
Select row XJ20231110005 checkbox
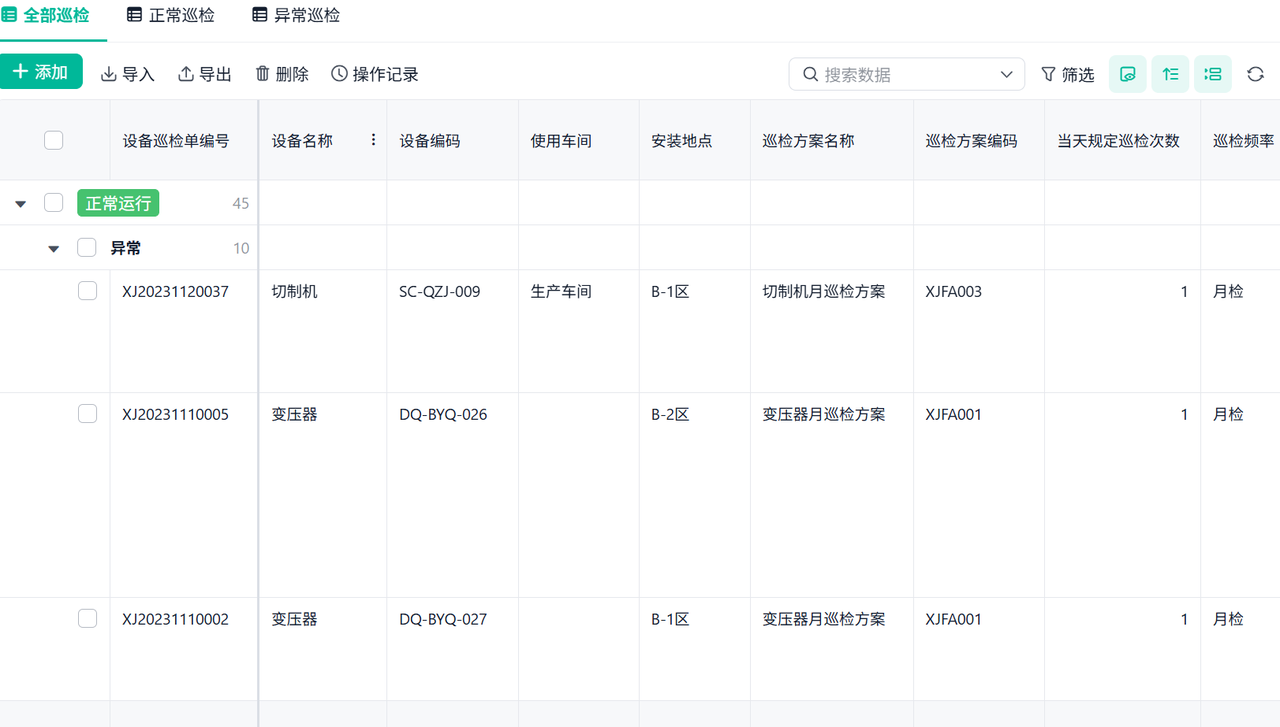pyautogui.click(x=87, y=414)
